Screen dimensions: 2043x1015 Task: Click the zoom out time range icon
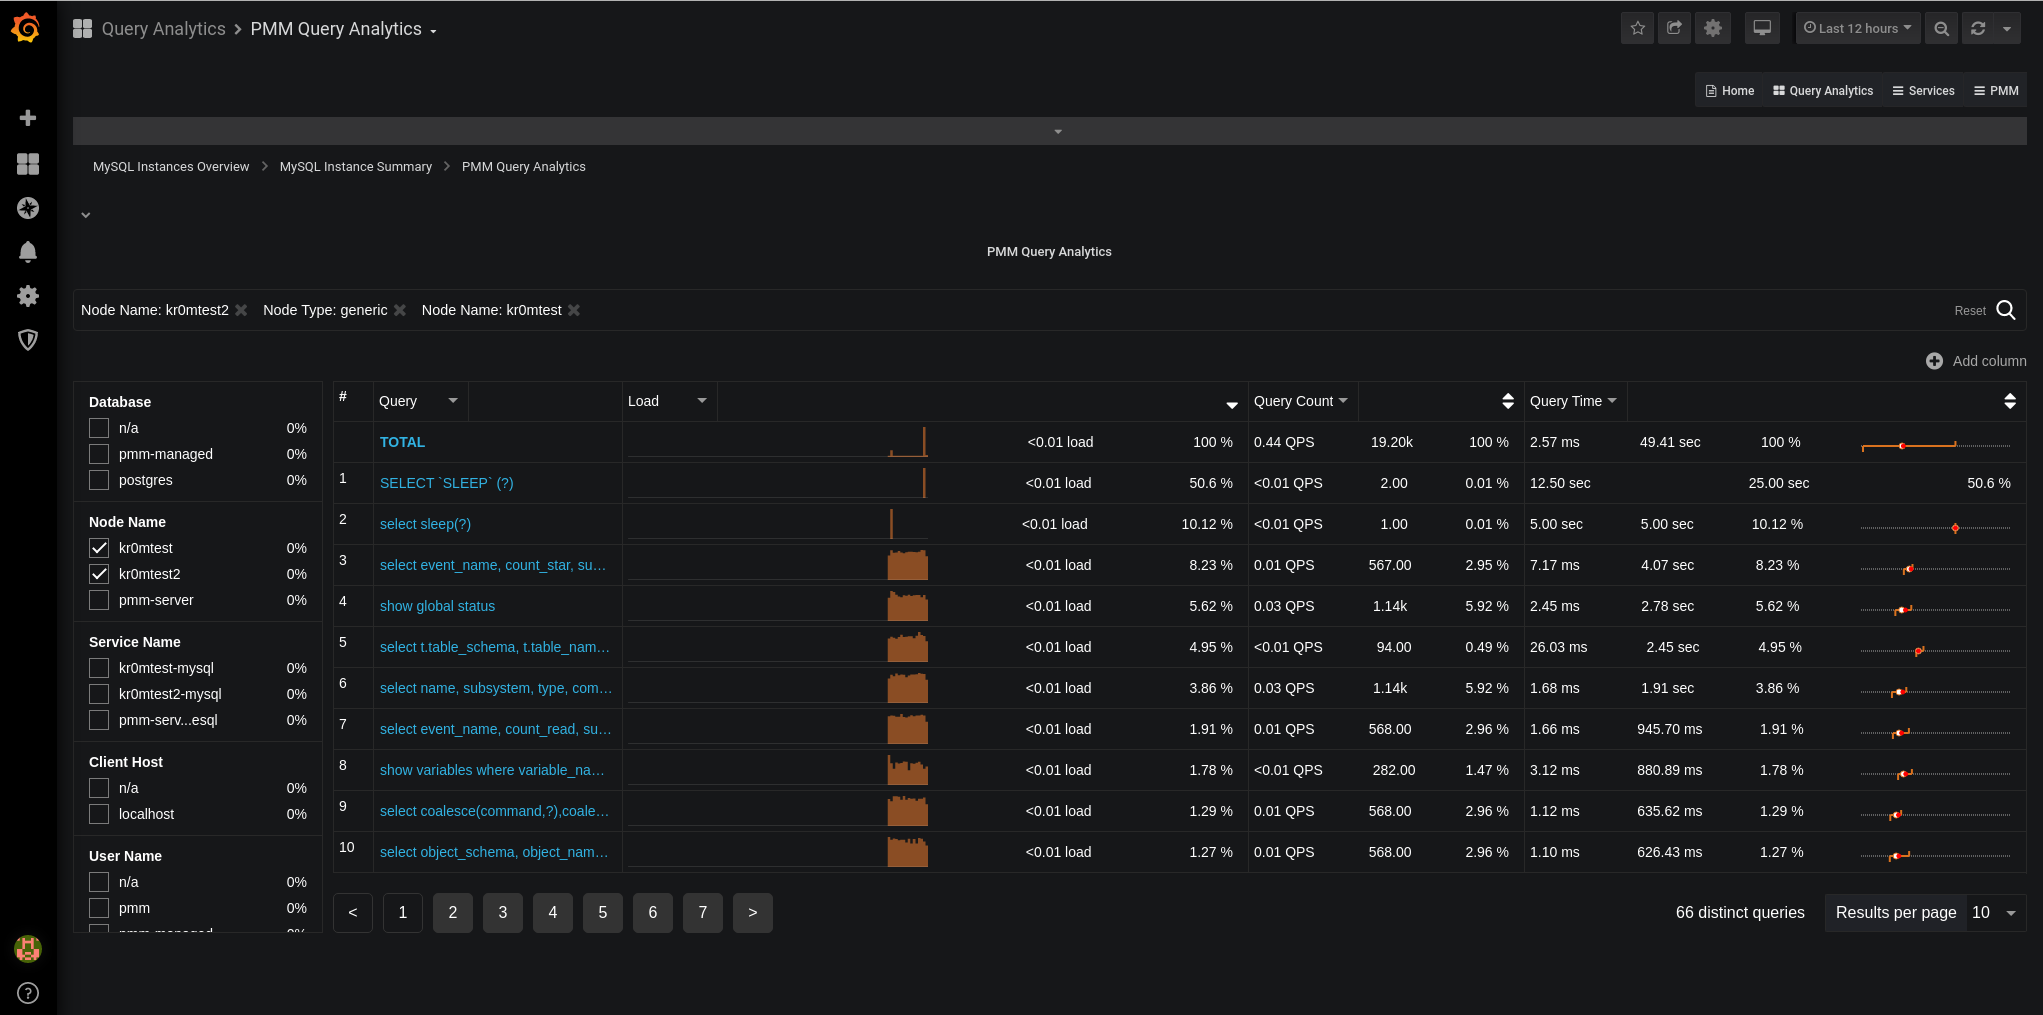(x=1941, y=28)
